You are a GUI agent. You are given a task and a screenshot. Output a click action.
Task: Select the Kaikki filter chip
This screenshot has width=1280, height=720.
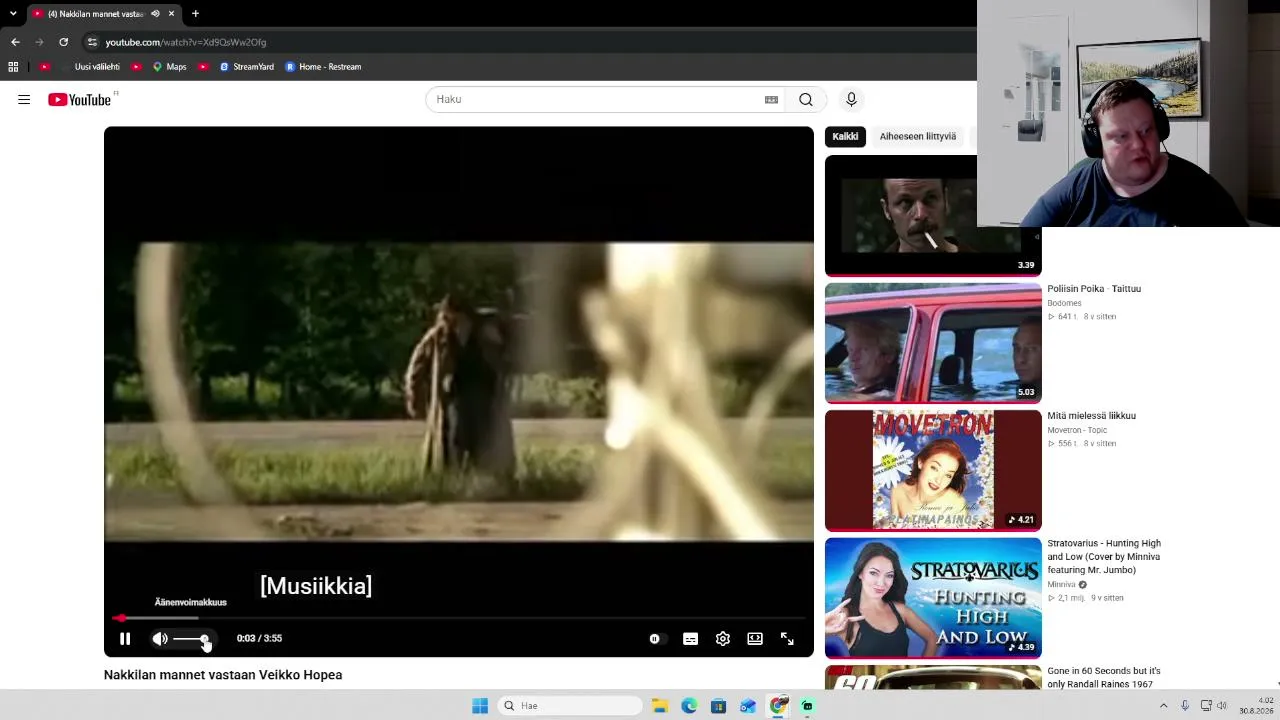(x=845, y=136)
